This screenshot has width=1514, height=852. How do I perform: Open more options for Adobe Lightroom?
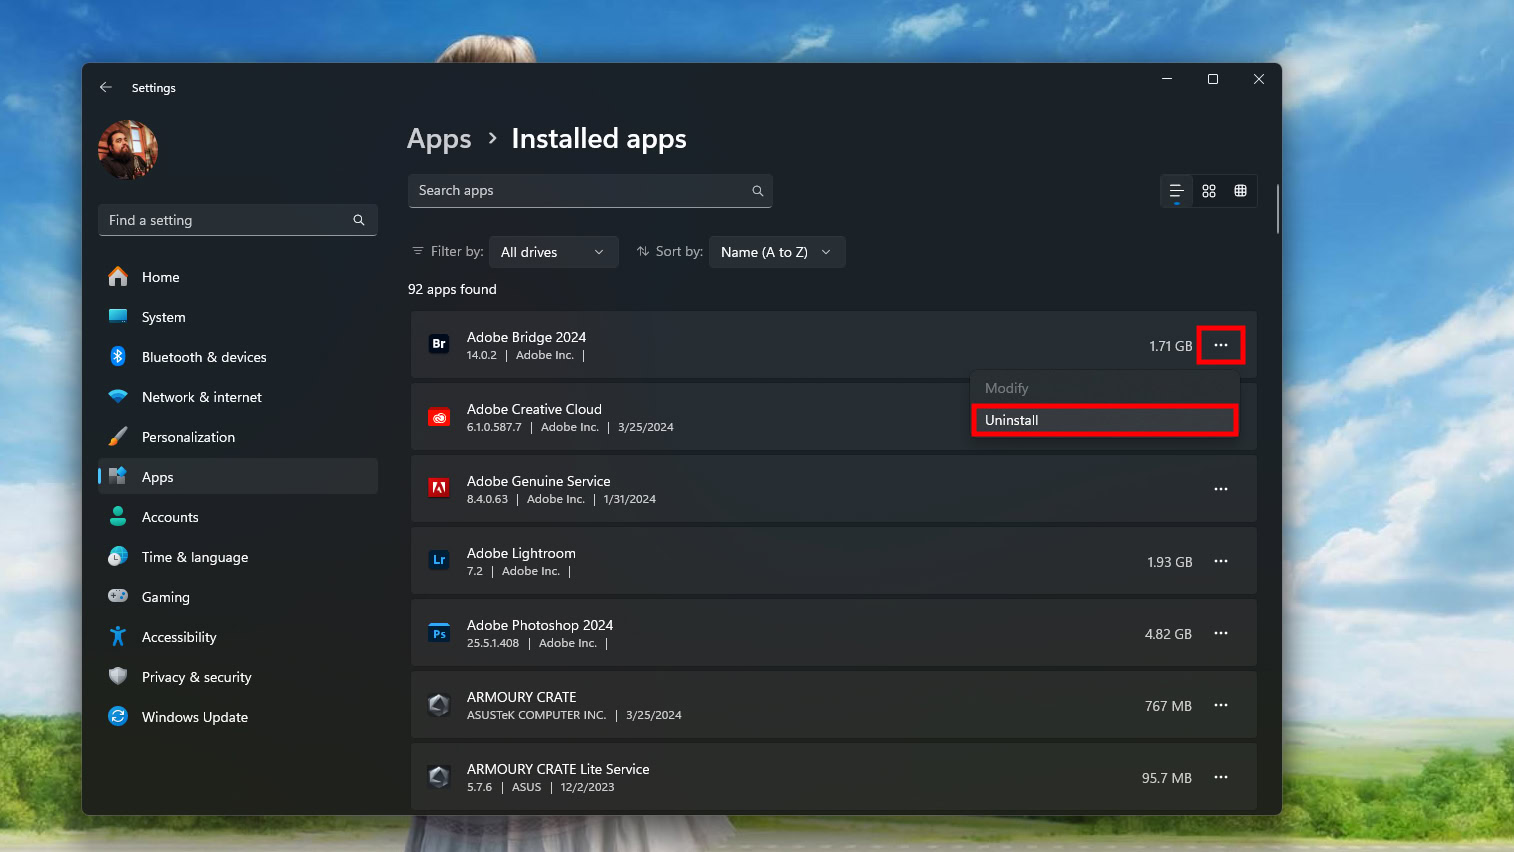pyautogui.click(x=1220, y=562)
